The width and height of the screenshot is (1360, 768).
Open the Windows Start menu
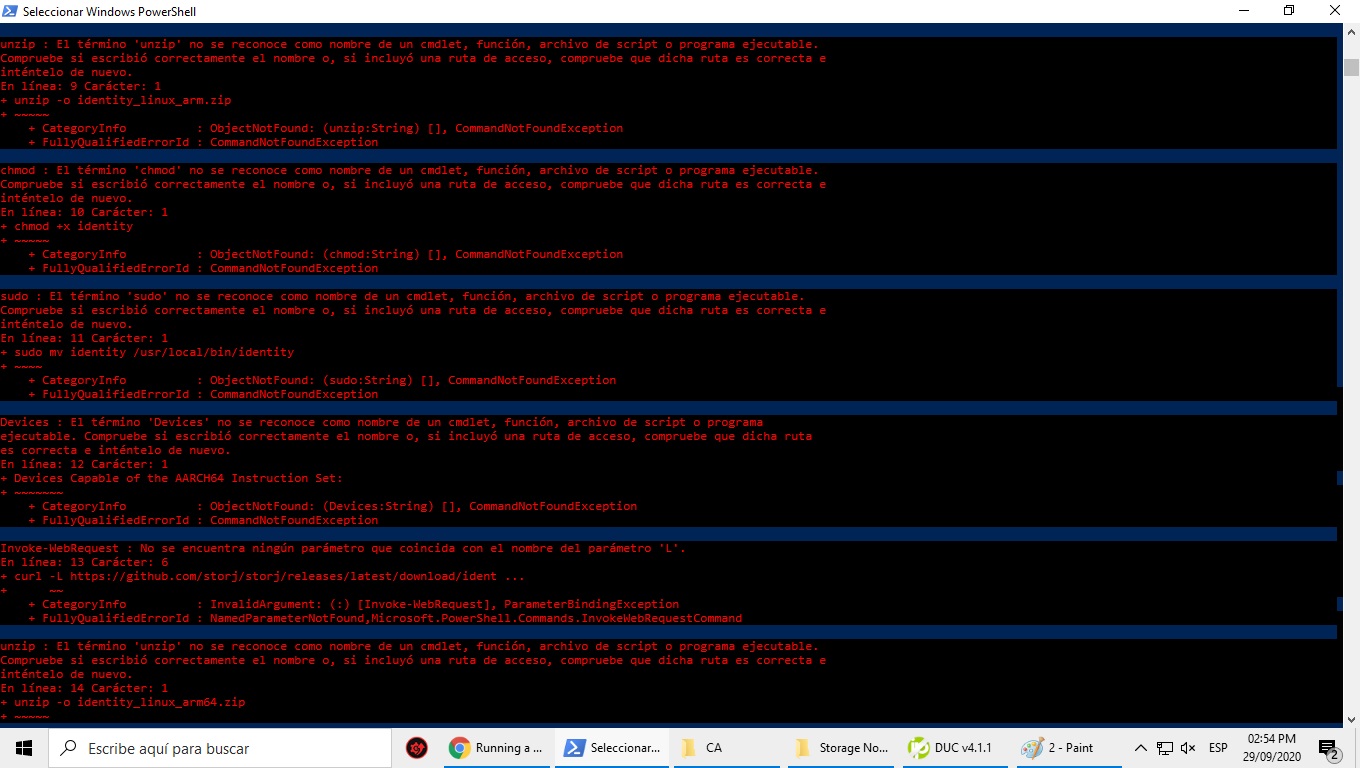[23, 747]
